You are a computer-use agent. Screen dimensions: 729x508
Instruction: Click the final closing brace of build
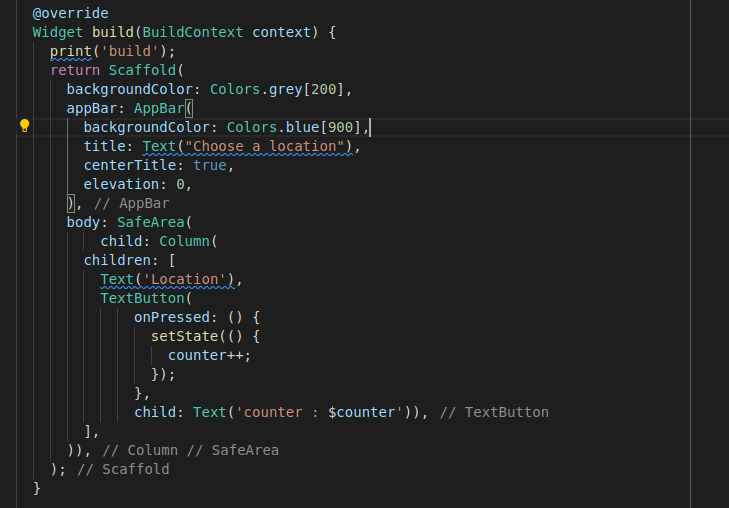(x=37, y=488)
